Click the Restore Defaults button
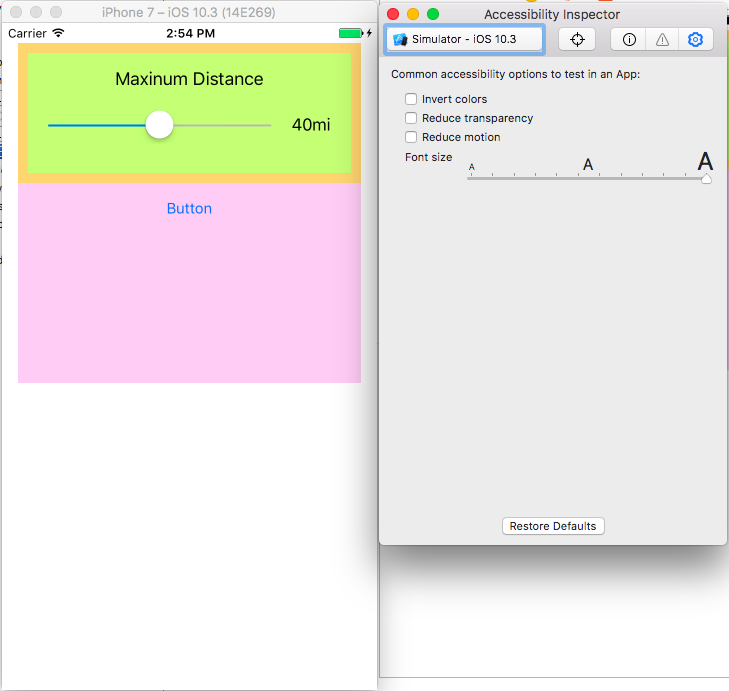The image size is (729, 691). pyautogui.click(x=553, y=526)
